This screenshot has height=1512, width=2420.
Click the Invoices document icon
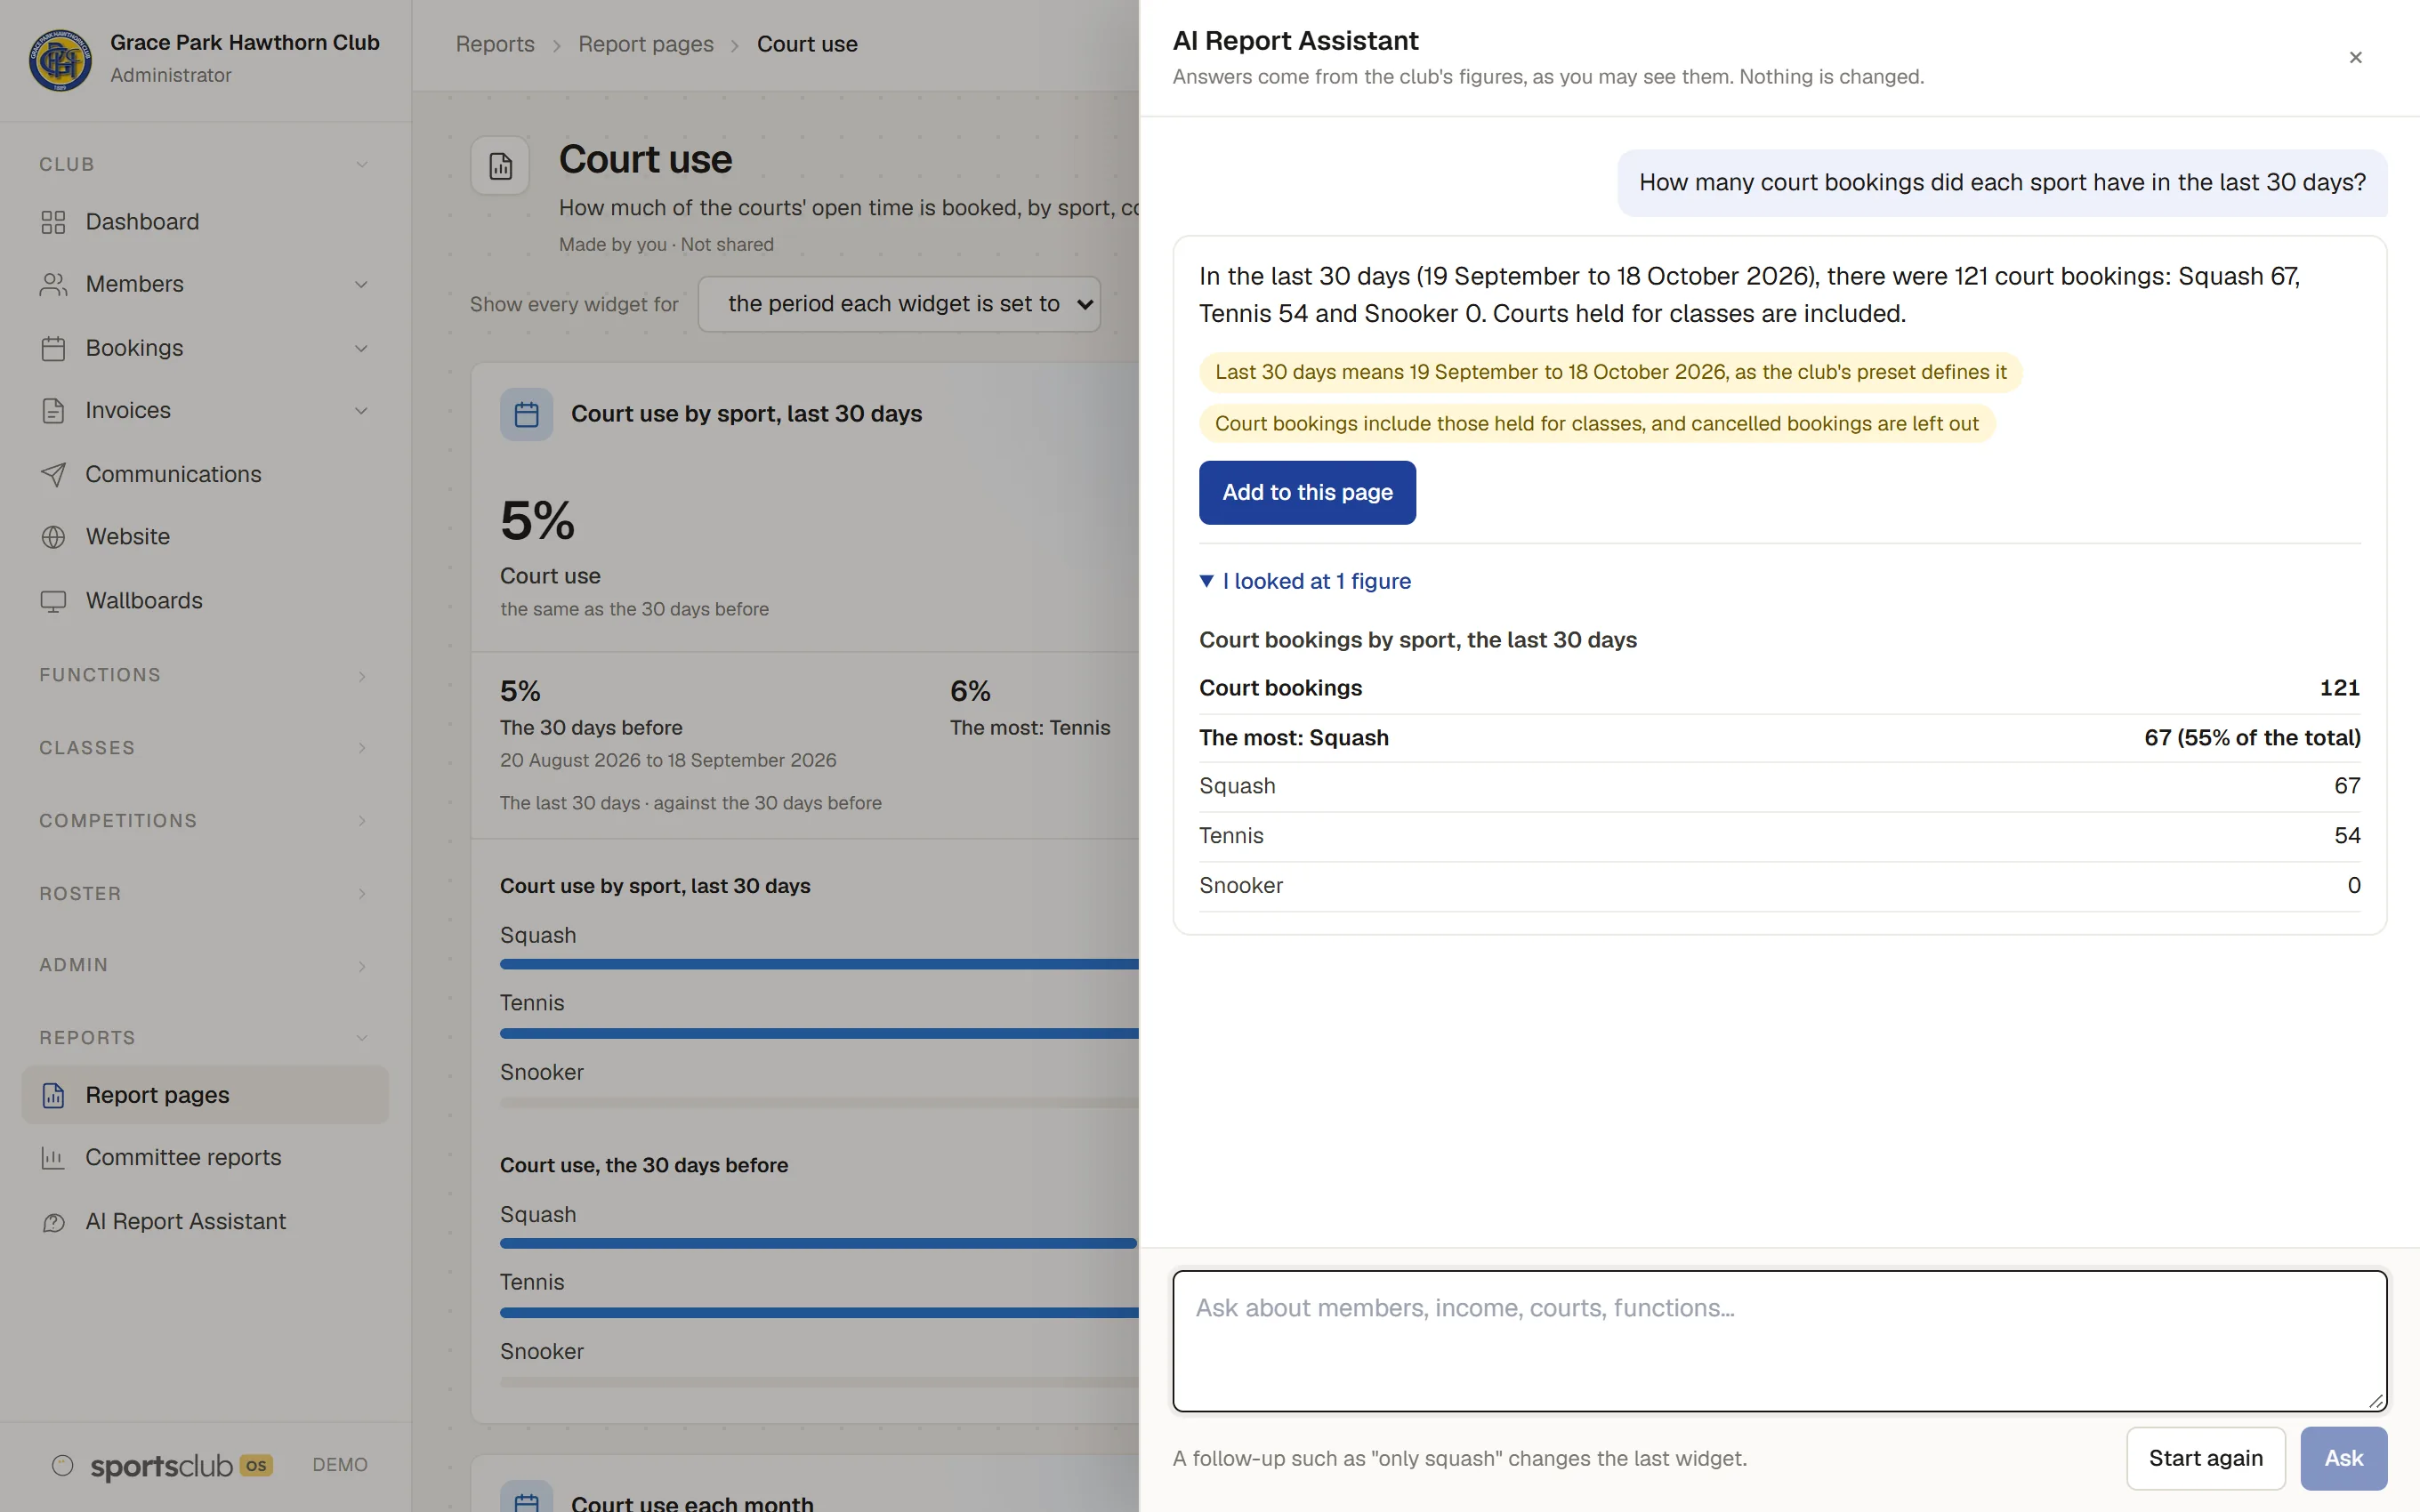click(x=53, y=411)
